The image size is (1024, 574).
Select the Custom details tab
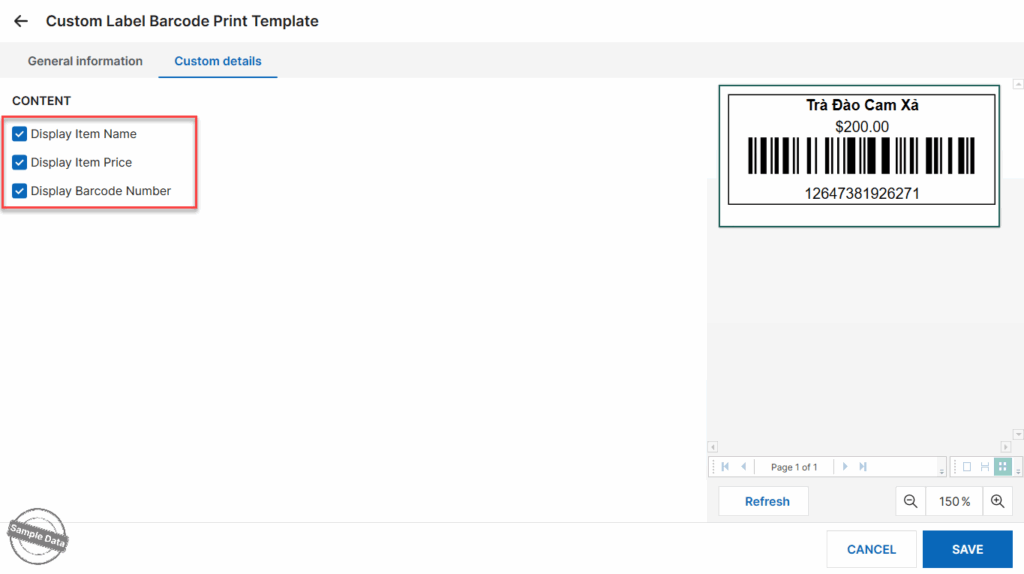[x=218, y=61]
